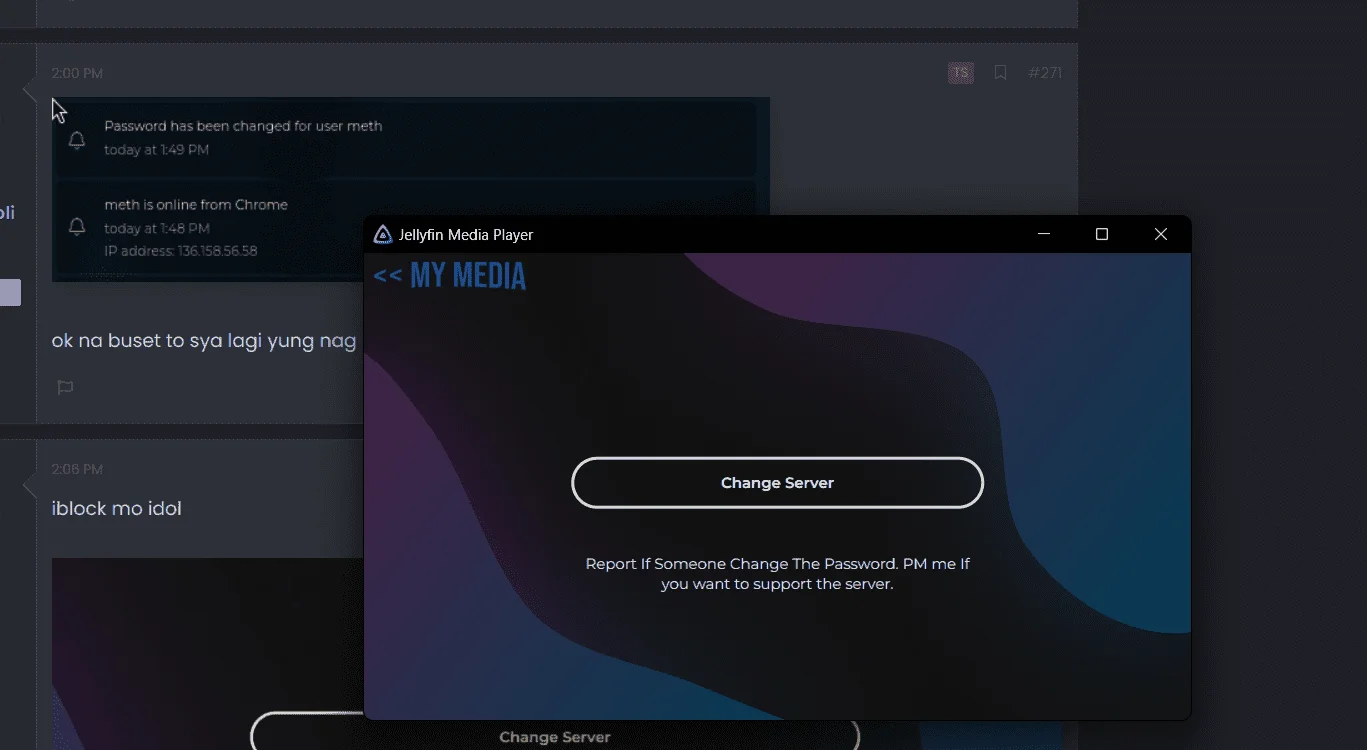
Task: Click the TS badge on post #271
Action: point(961,73)
